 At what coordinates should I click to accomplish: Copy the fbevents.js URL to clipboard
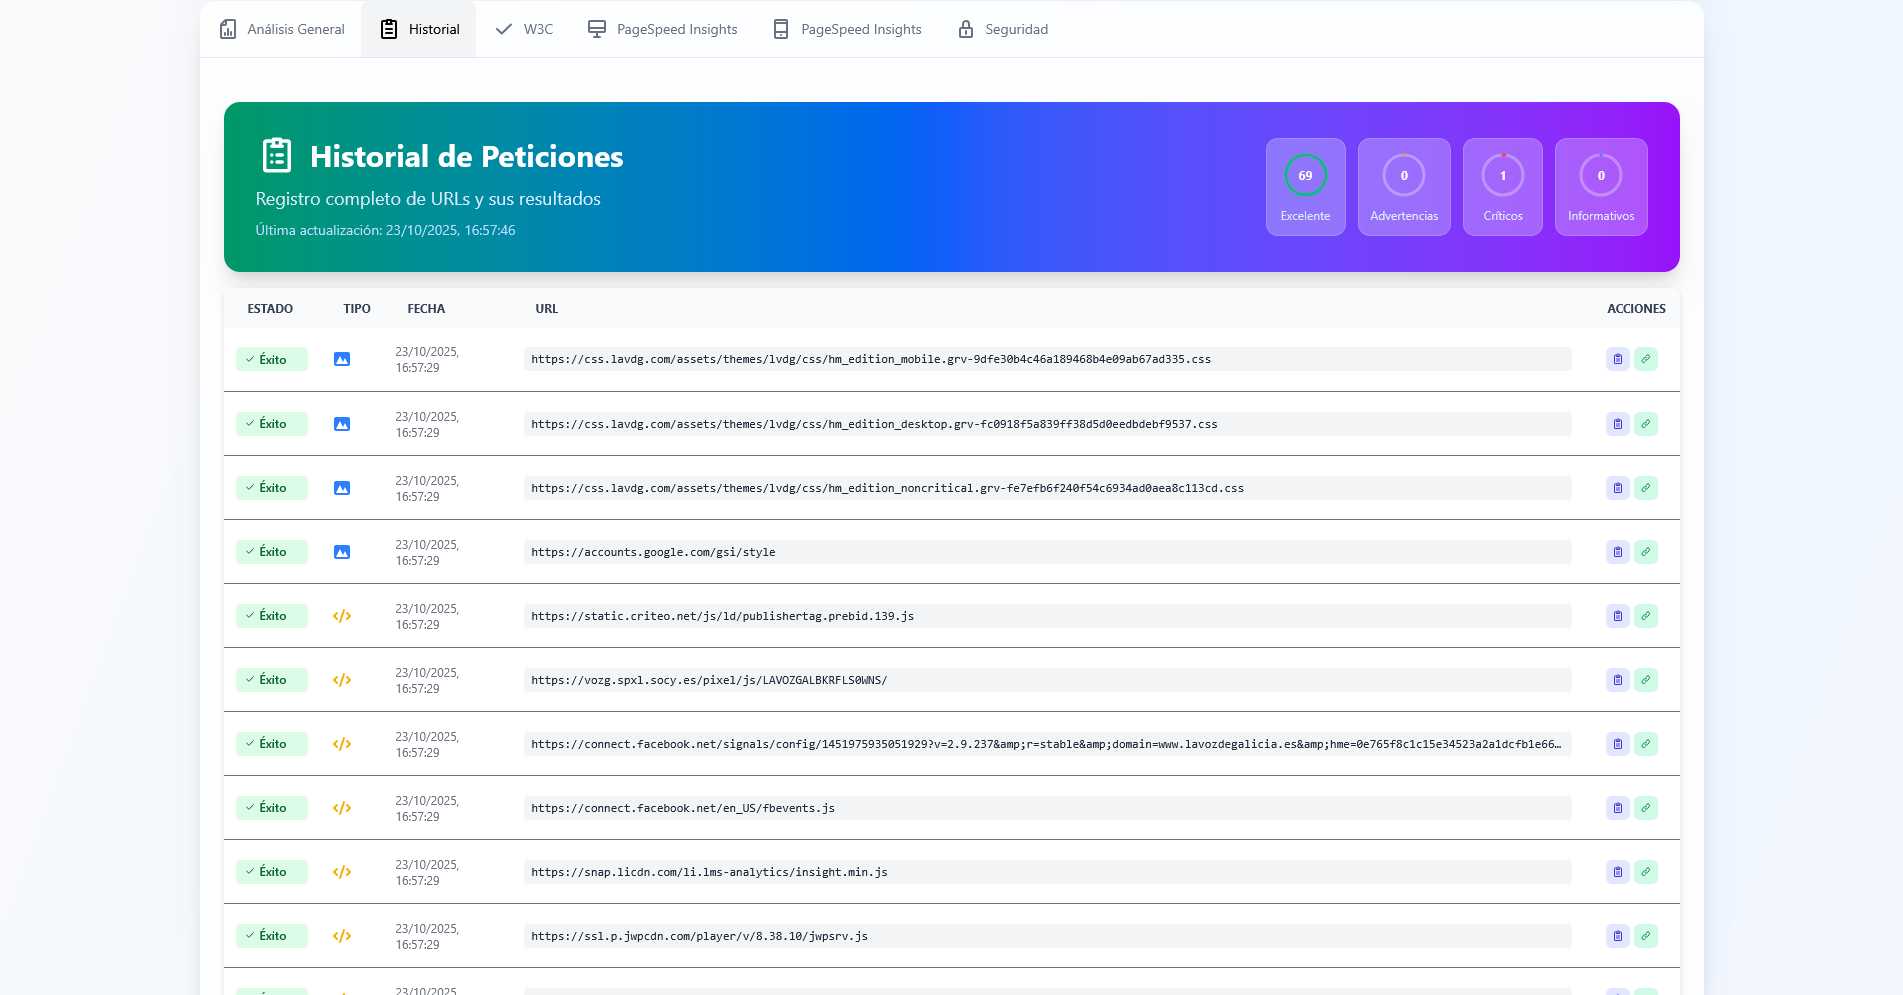point(1617,808)
